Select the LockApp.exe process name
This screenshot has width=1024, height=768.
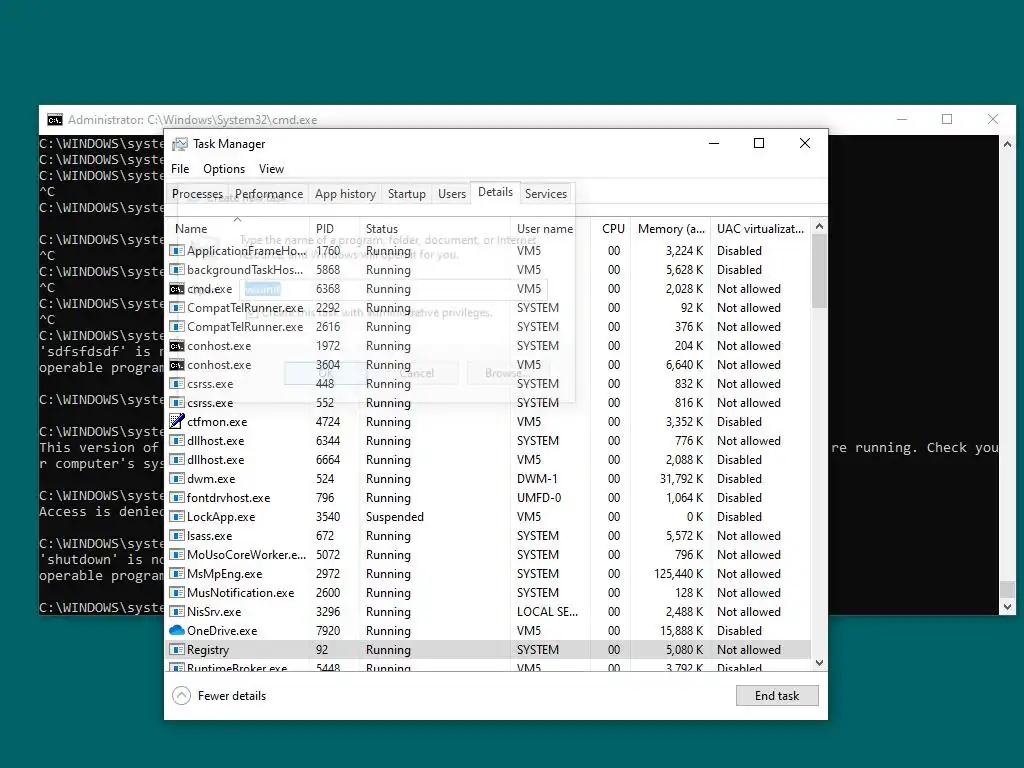coord(221,517)
